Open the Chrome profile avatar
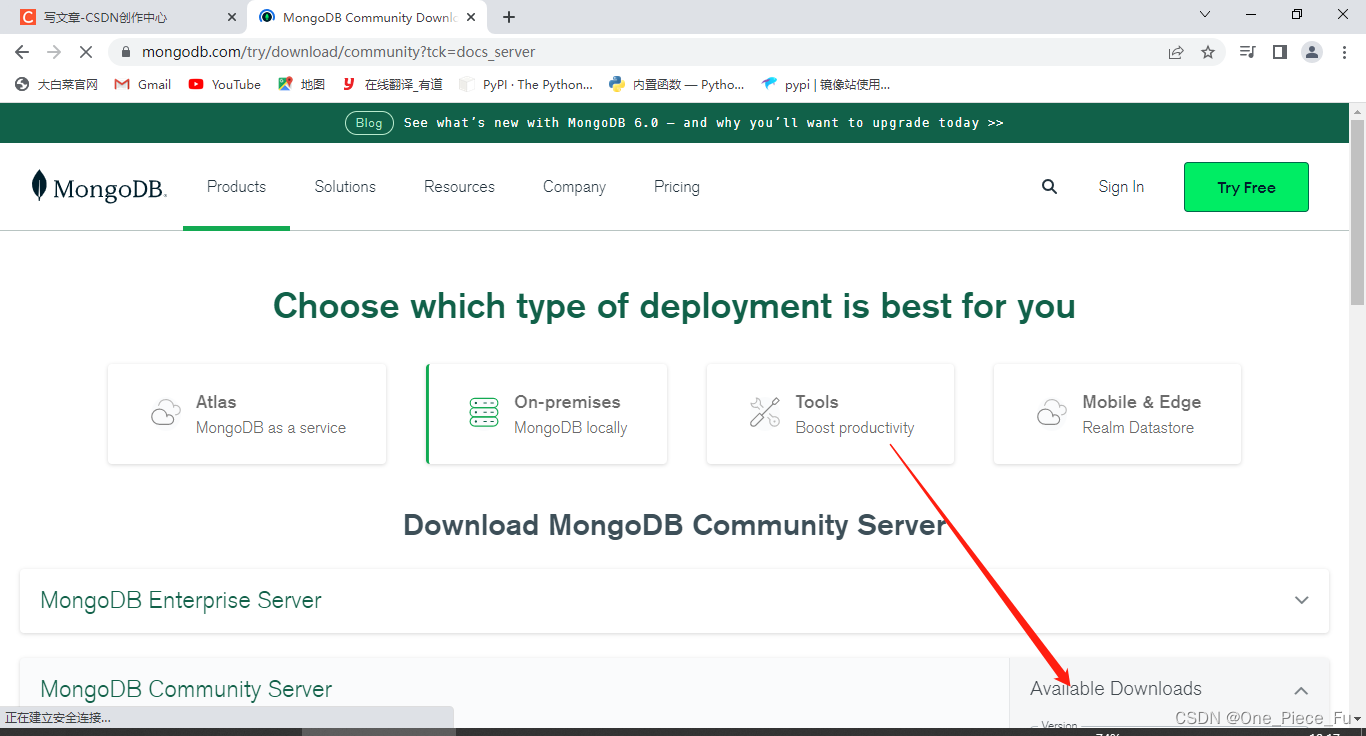The width and height of the screenshot is (1366, 736). coord(1312,52)
